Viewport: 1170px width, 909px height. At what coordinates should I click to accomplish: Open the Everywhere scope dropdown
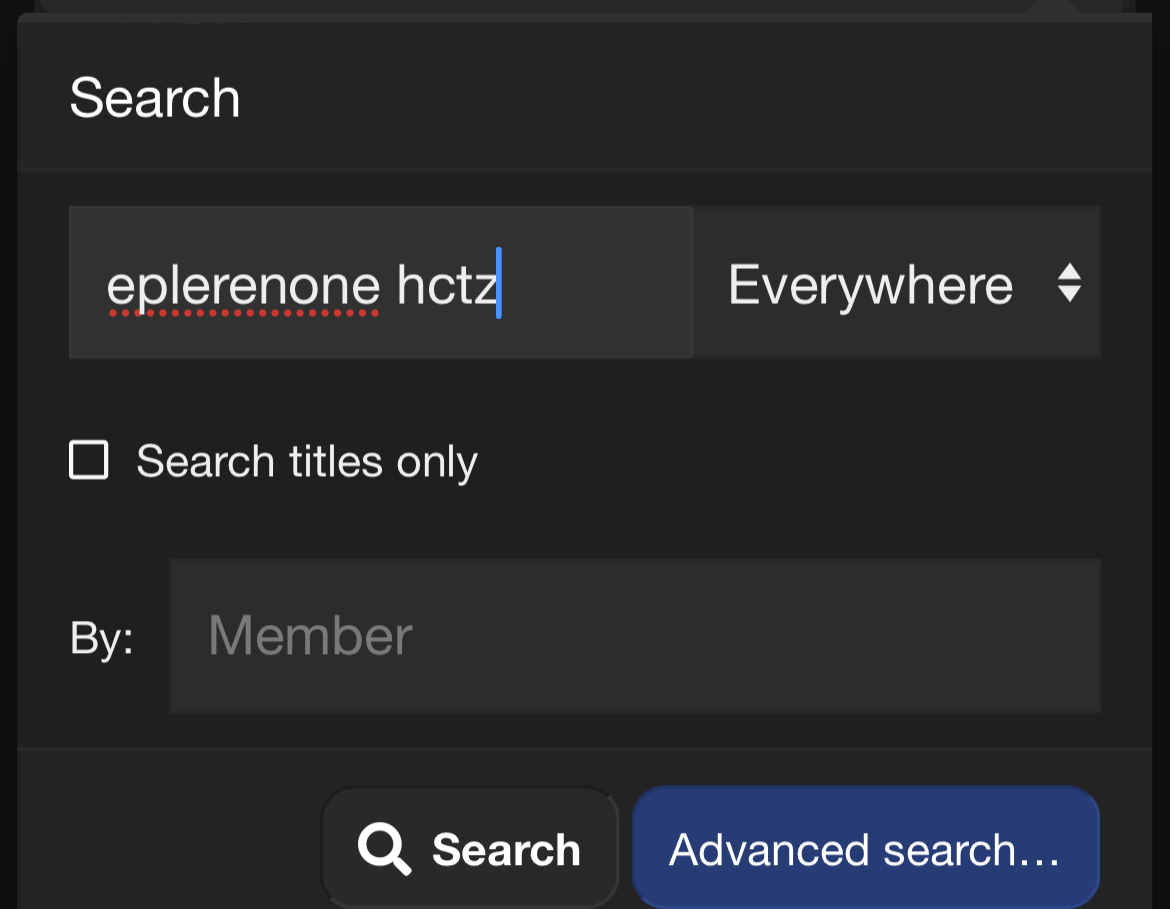896,283
